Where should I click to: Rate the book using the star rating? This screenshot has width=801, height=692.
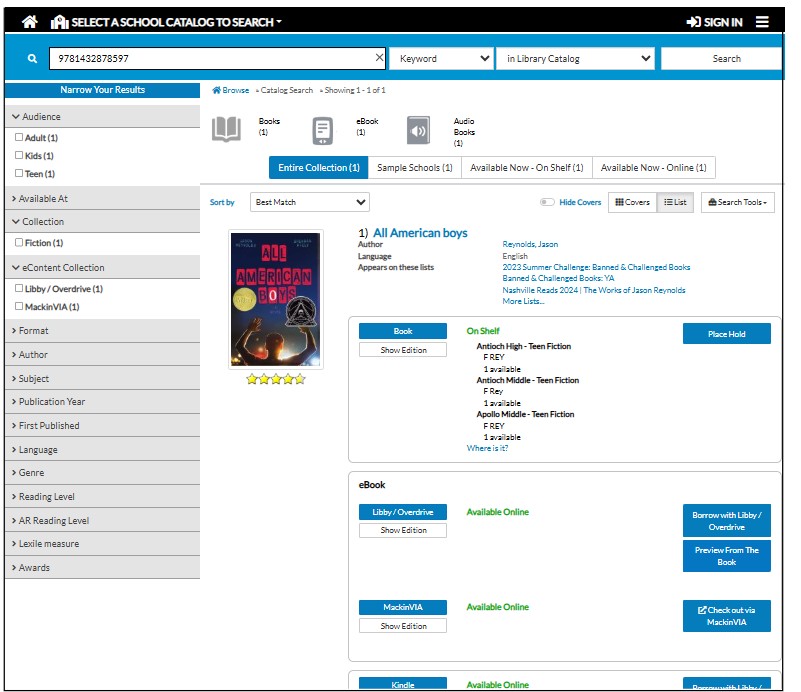tap(275, 379)
